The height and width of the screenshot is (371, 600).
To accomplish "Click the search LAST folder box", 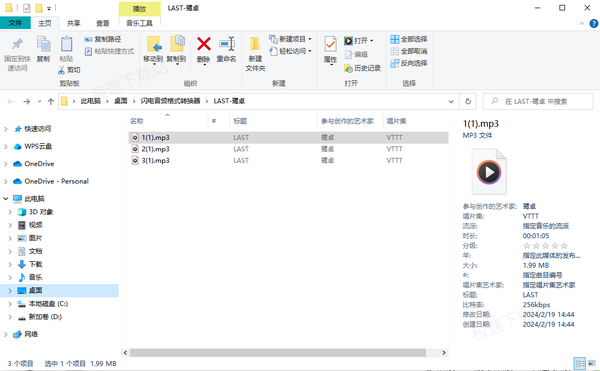I will pos(538,101).
